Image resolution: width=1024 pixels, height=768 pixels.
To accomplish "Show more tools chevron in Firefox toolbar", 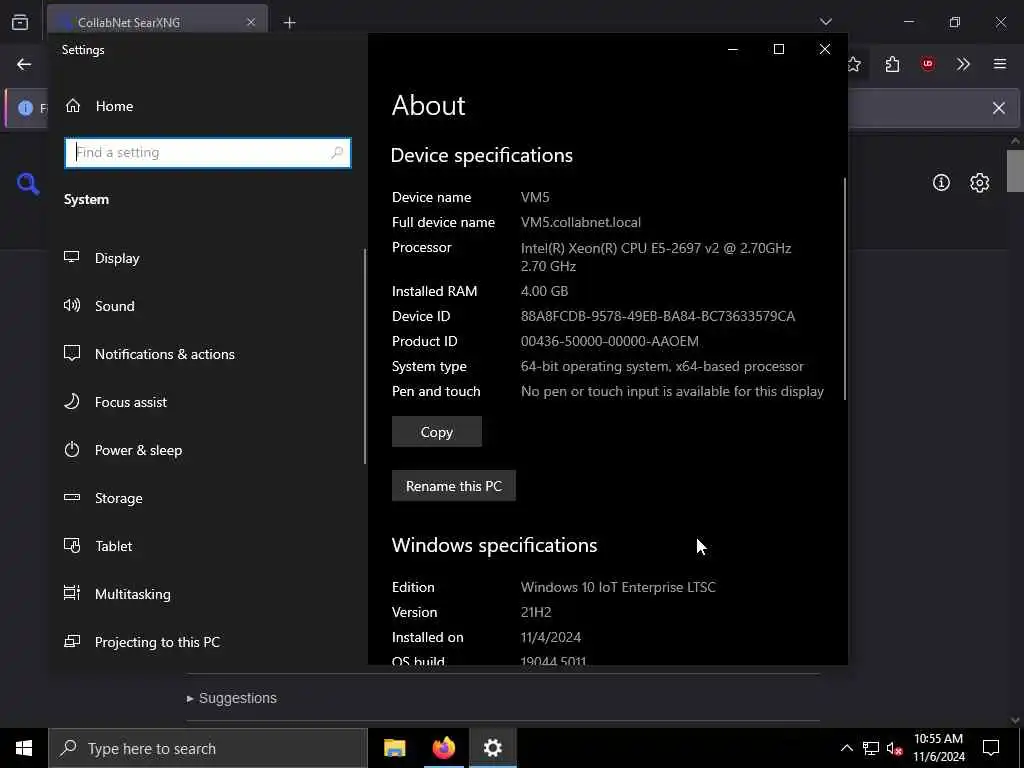I will click(x=963, y=64).
